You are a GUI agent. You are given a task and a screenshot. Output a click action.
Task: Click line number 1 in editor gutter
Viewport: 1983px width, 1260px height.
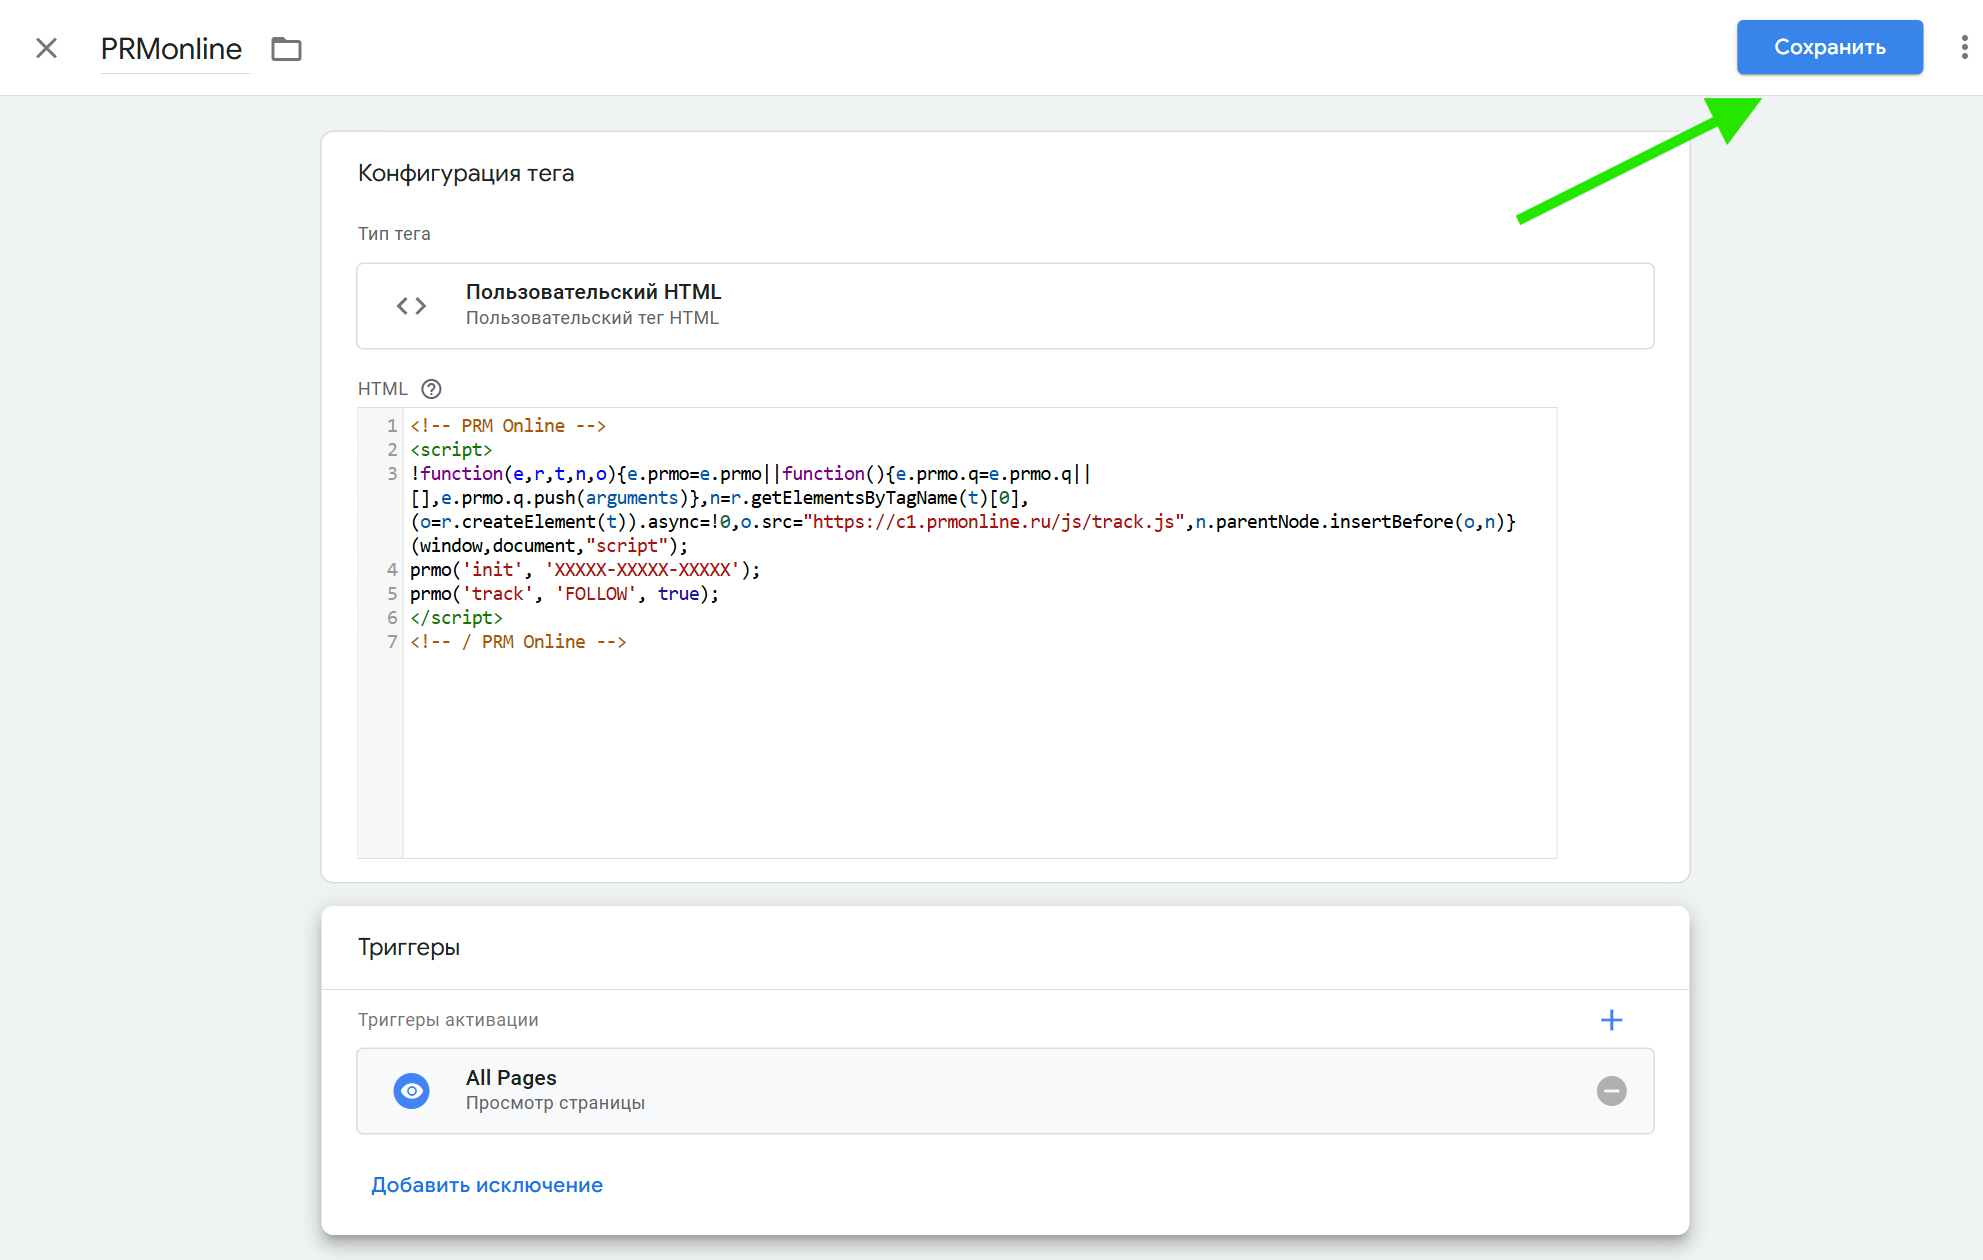point(392,426)
